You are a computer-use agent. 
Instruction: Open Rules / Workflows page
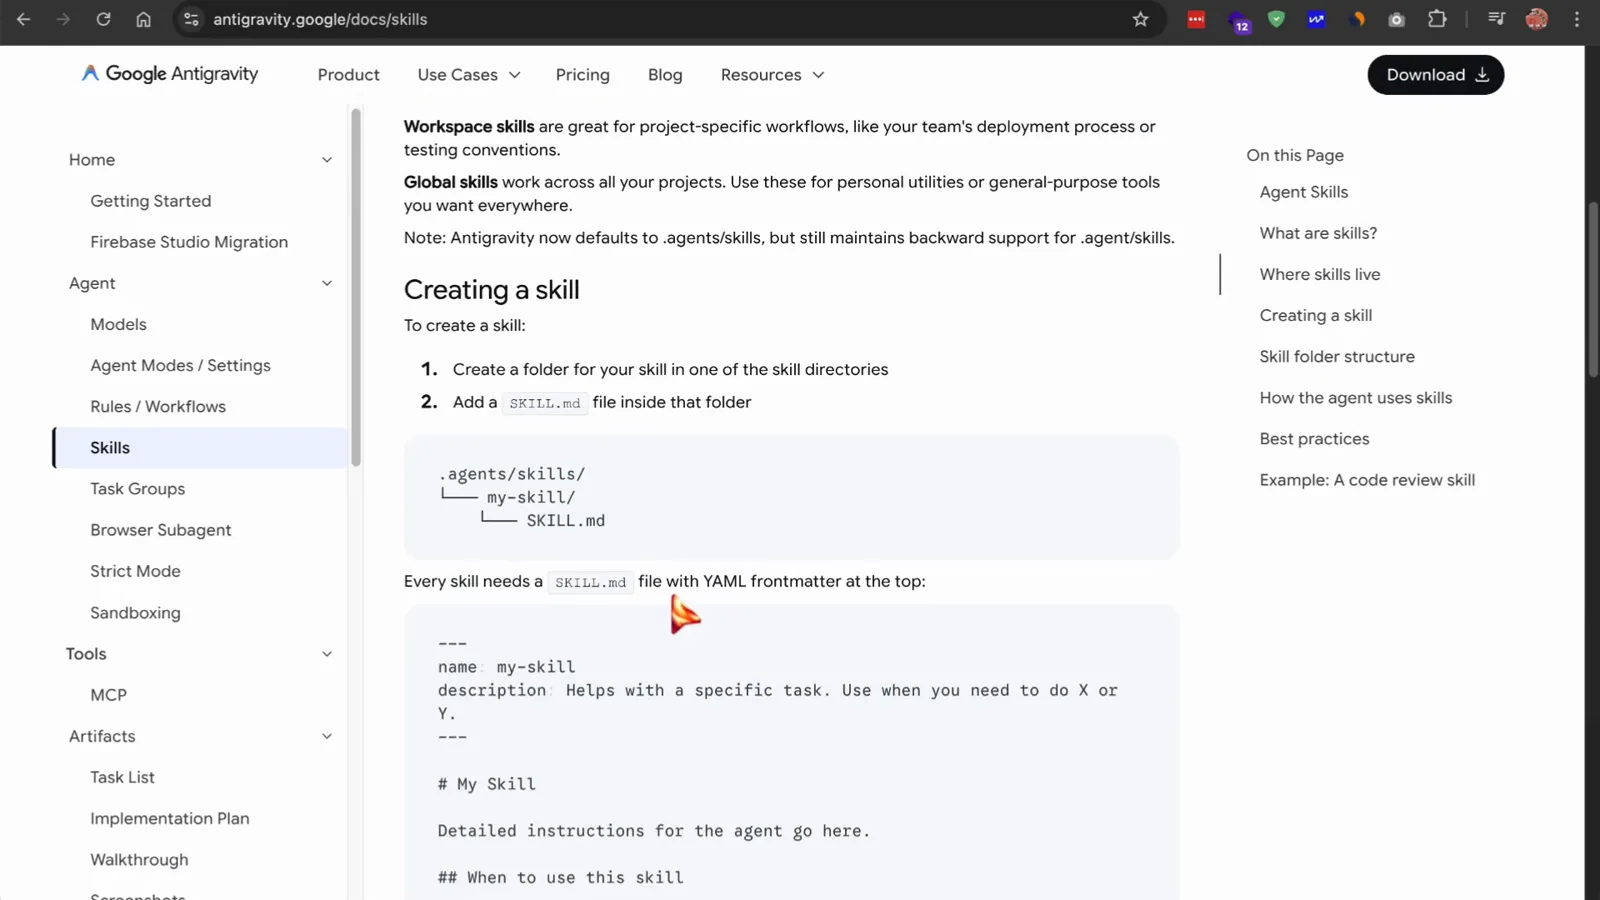(x=158, y=406)
